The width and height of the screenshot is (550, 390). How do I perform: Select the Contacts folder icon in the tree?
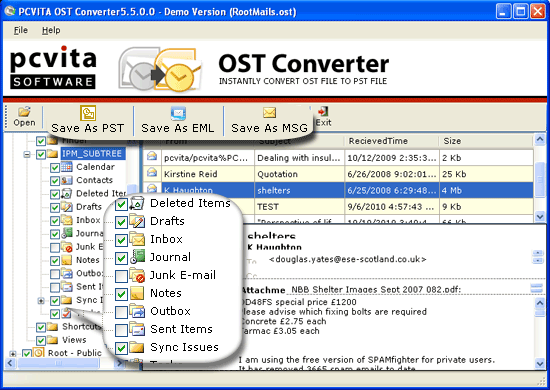67,180
